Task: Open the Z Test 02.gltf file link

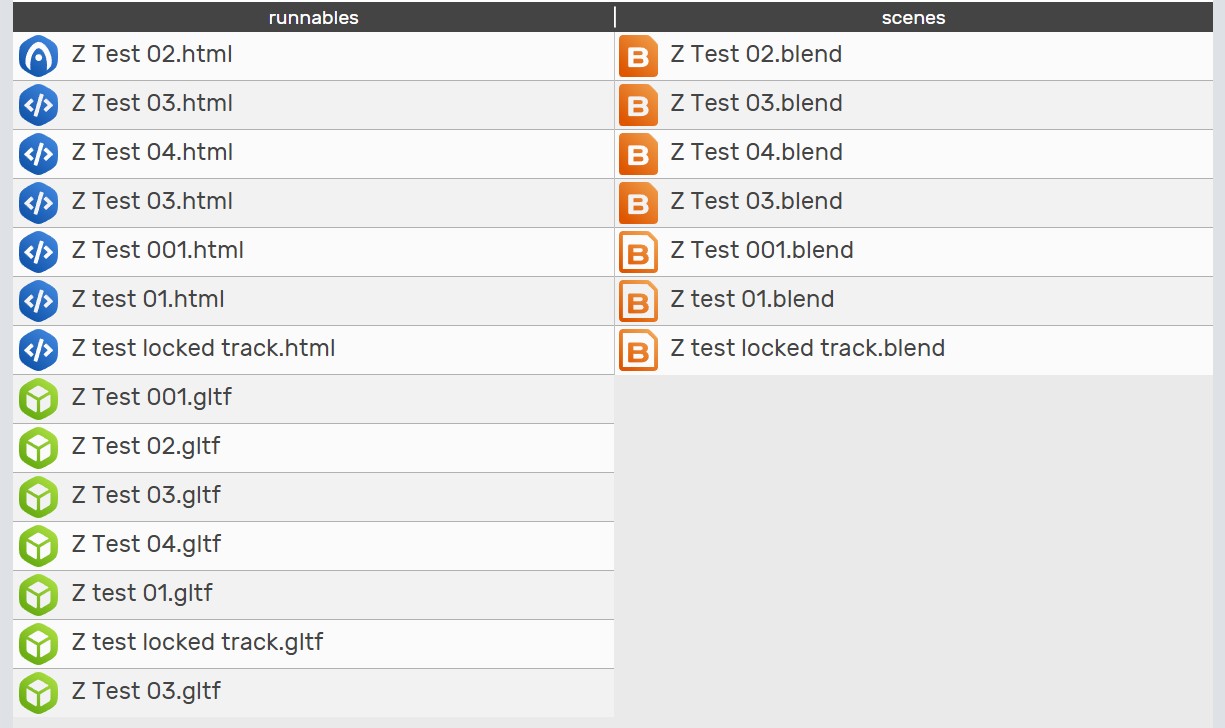Action: [x=146, y=446]
